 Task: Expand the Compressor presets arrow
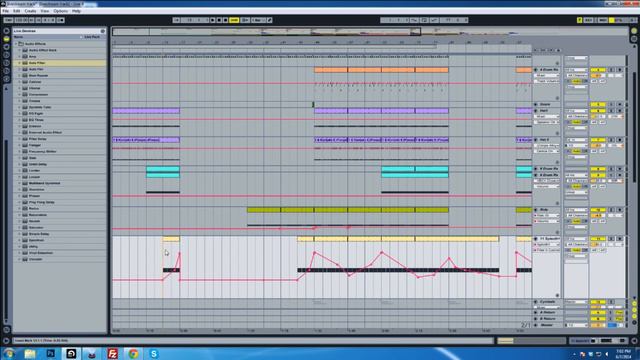click(x=19, y=95)
